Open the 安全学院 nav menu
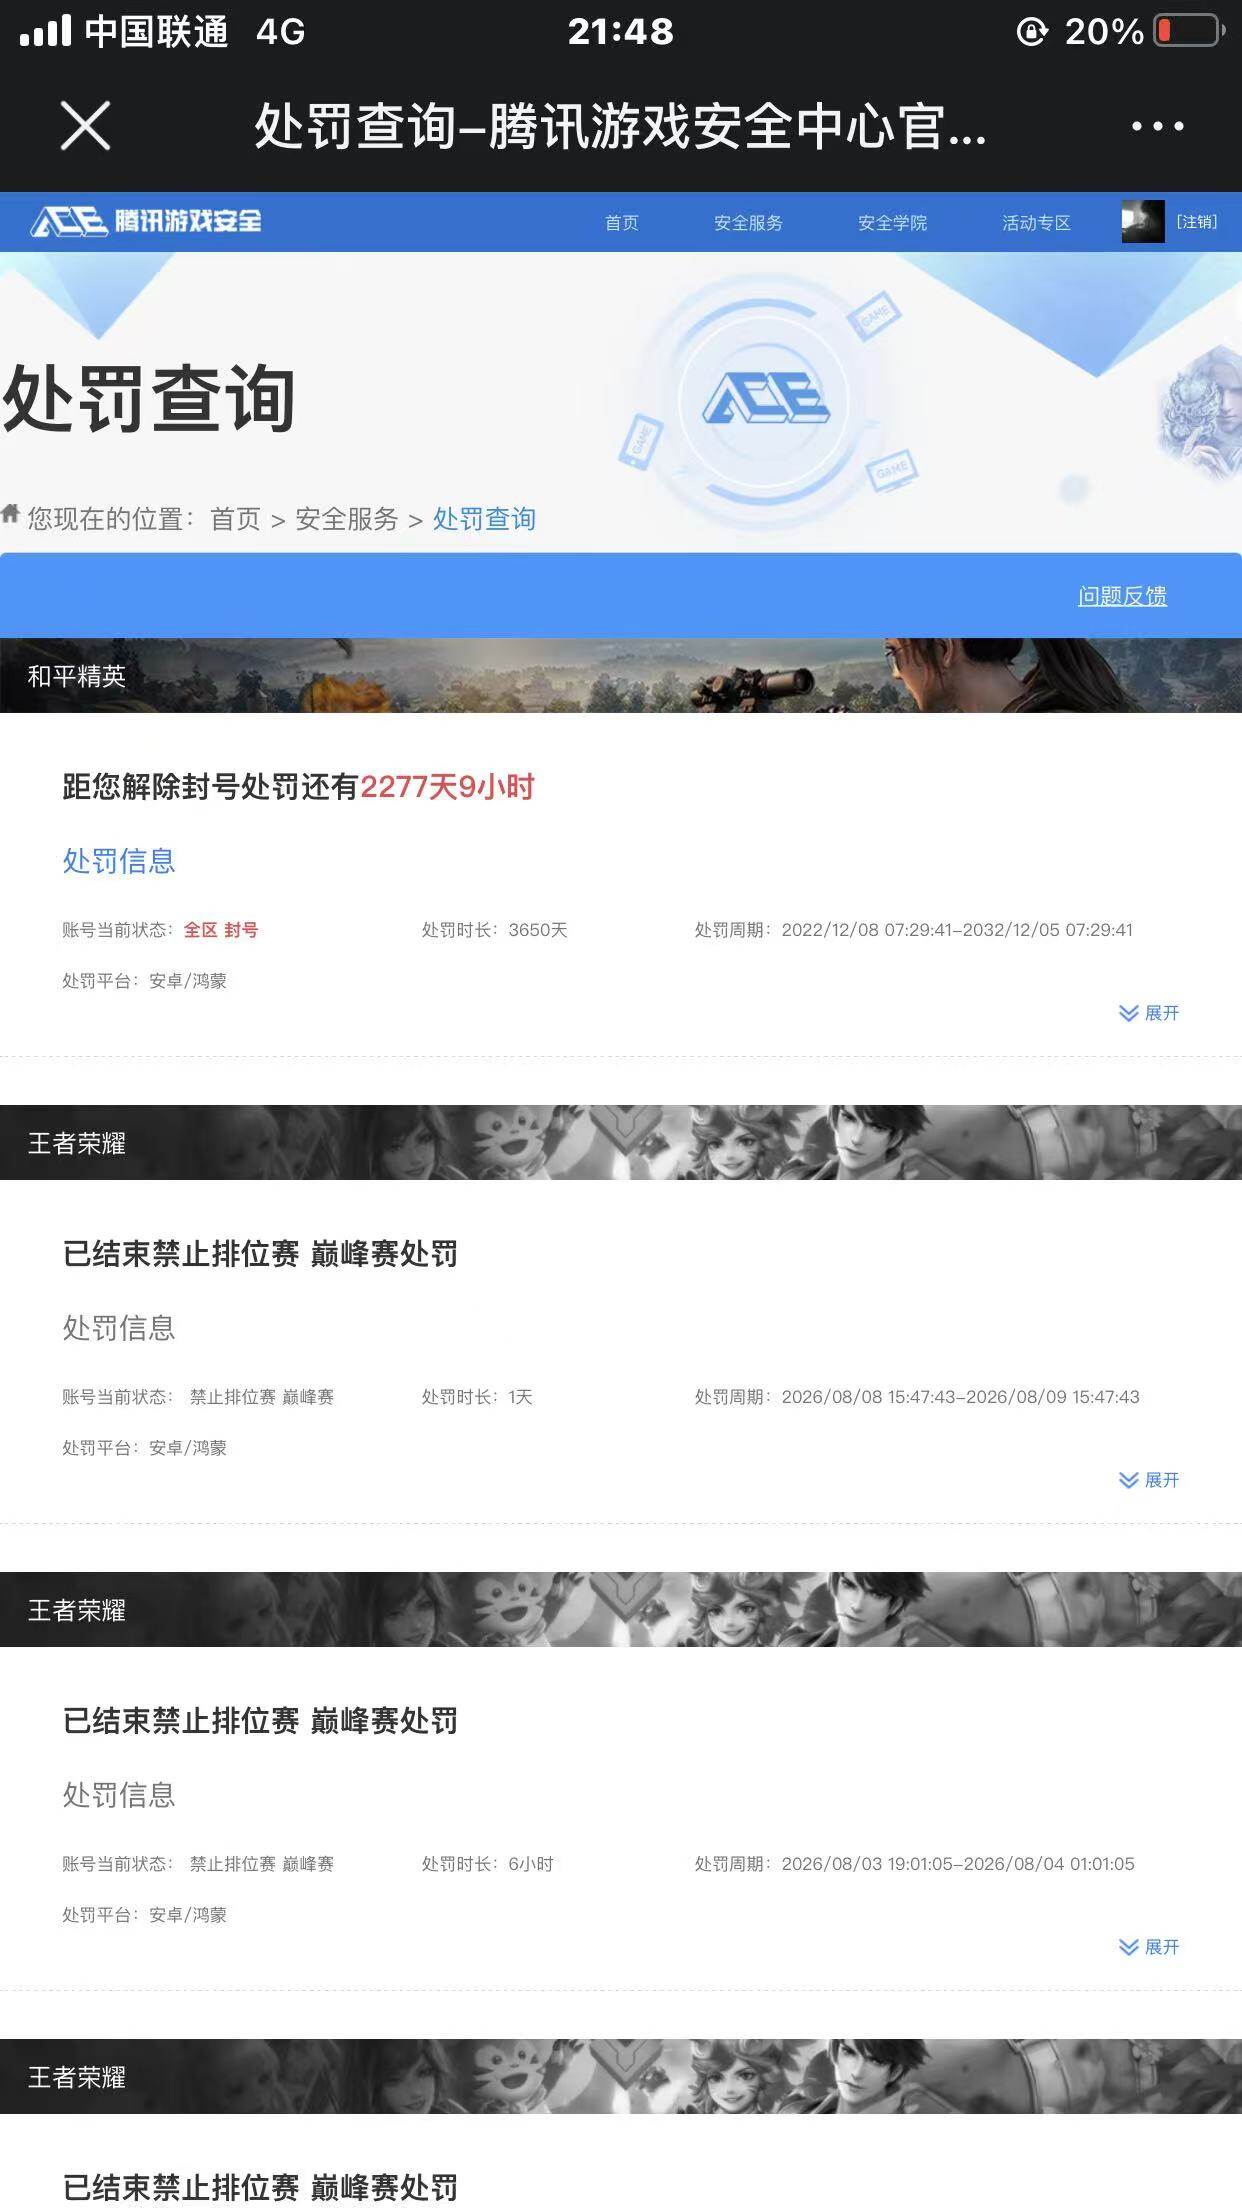1242x2208 pixels. click(x=892, y=222)
